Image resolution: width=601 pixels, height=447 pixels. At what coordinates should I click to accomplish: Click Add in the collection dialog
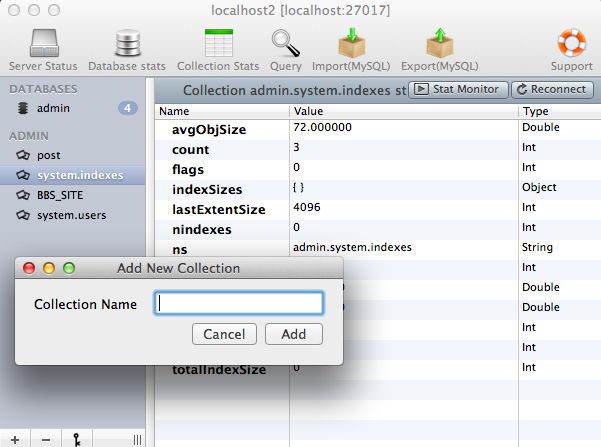click(x=294, y=334)
